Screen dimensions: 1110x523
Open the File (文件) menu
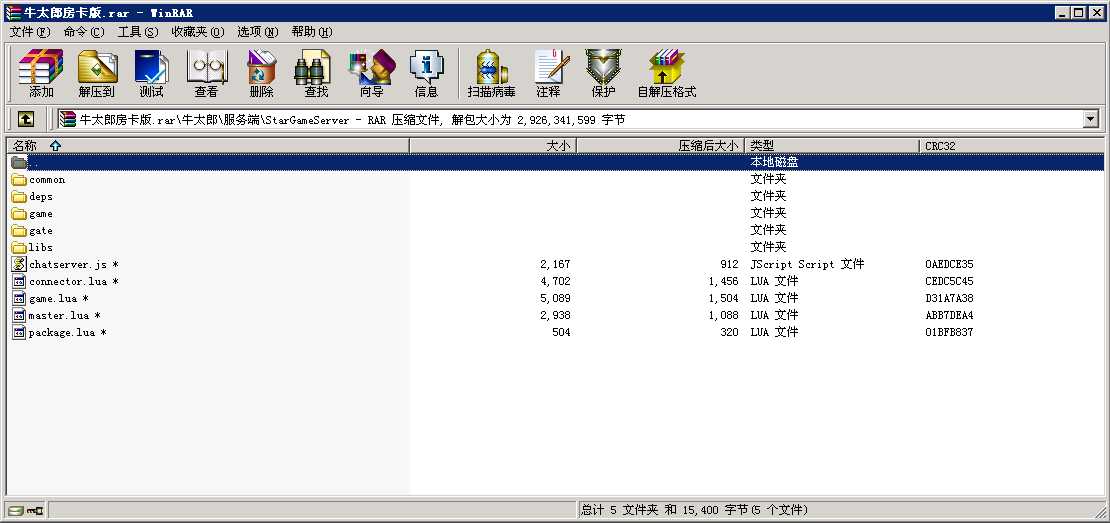coord(30,32)
